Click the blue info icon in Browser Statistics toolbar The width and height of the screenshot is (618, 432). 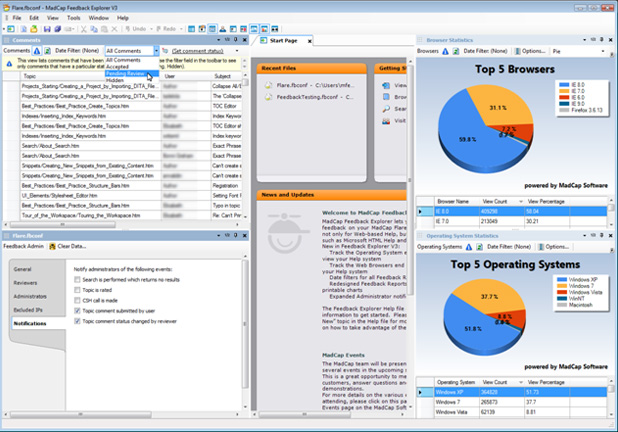pos(445,51)
